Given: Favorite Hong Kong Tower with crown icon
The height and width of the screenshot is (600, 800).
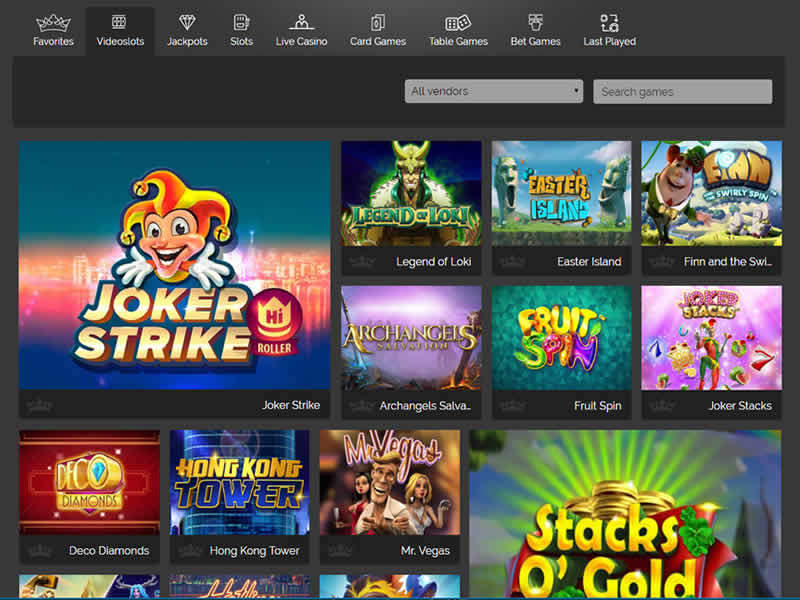Looking at the screenshot, I should [190, 551].
